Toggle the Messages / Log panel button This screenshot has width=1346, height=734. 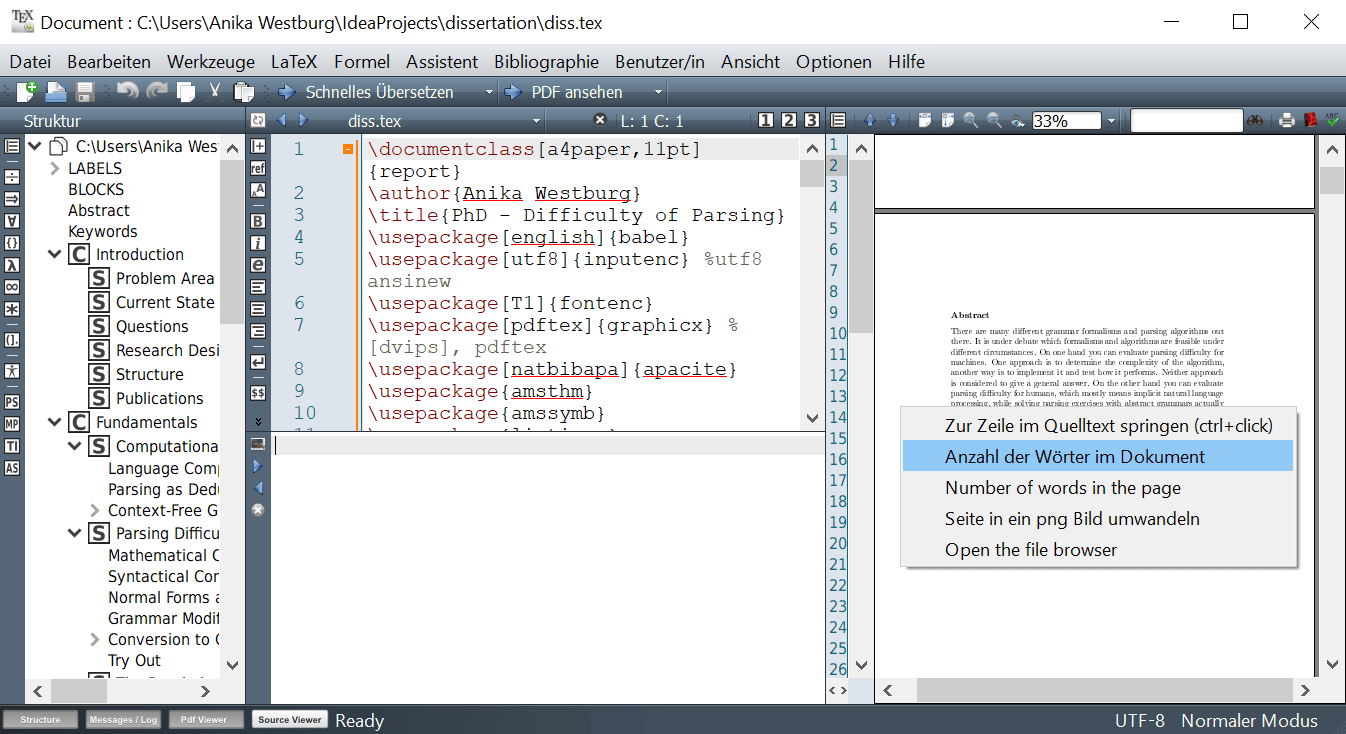coord(123,720)
